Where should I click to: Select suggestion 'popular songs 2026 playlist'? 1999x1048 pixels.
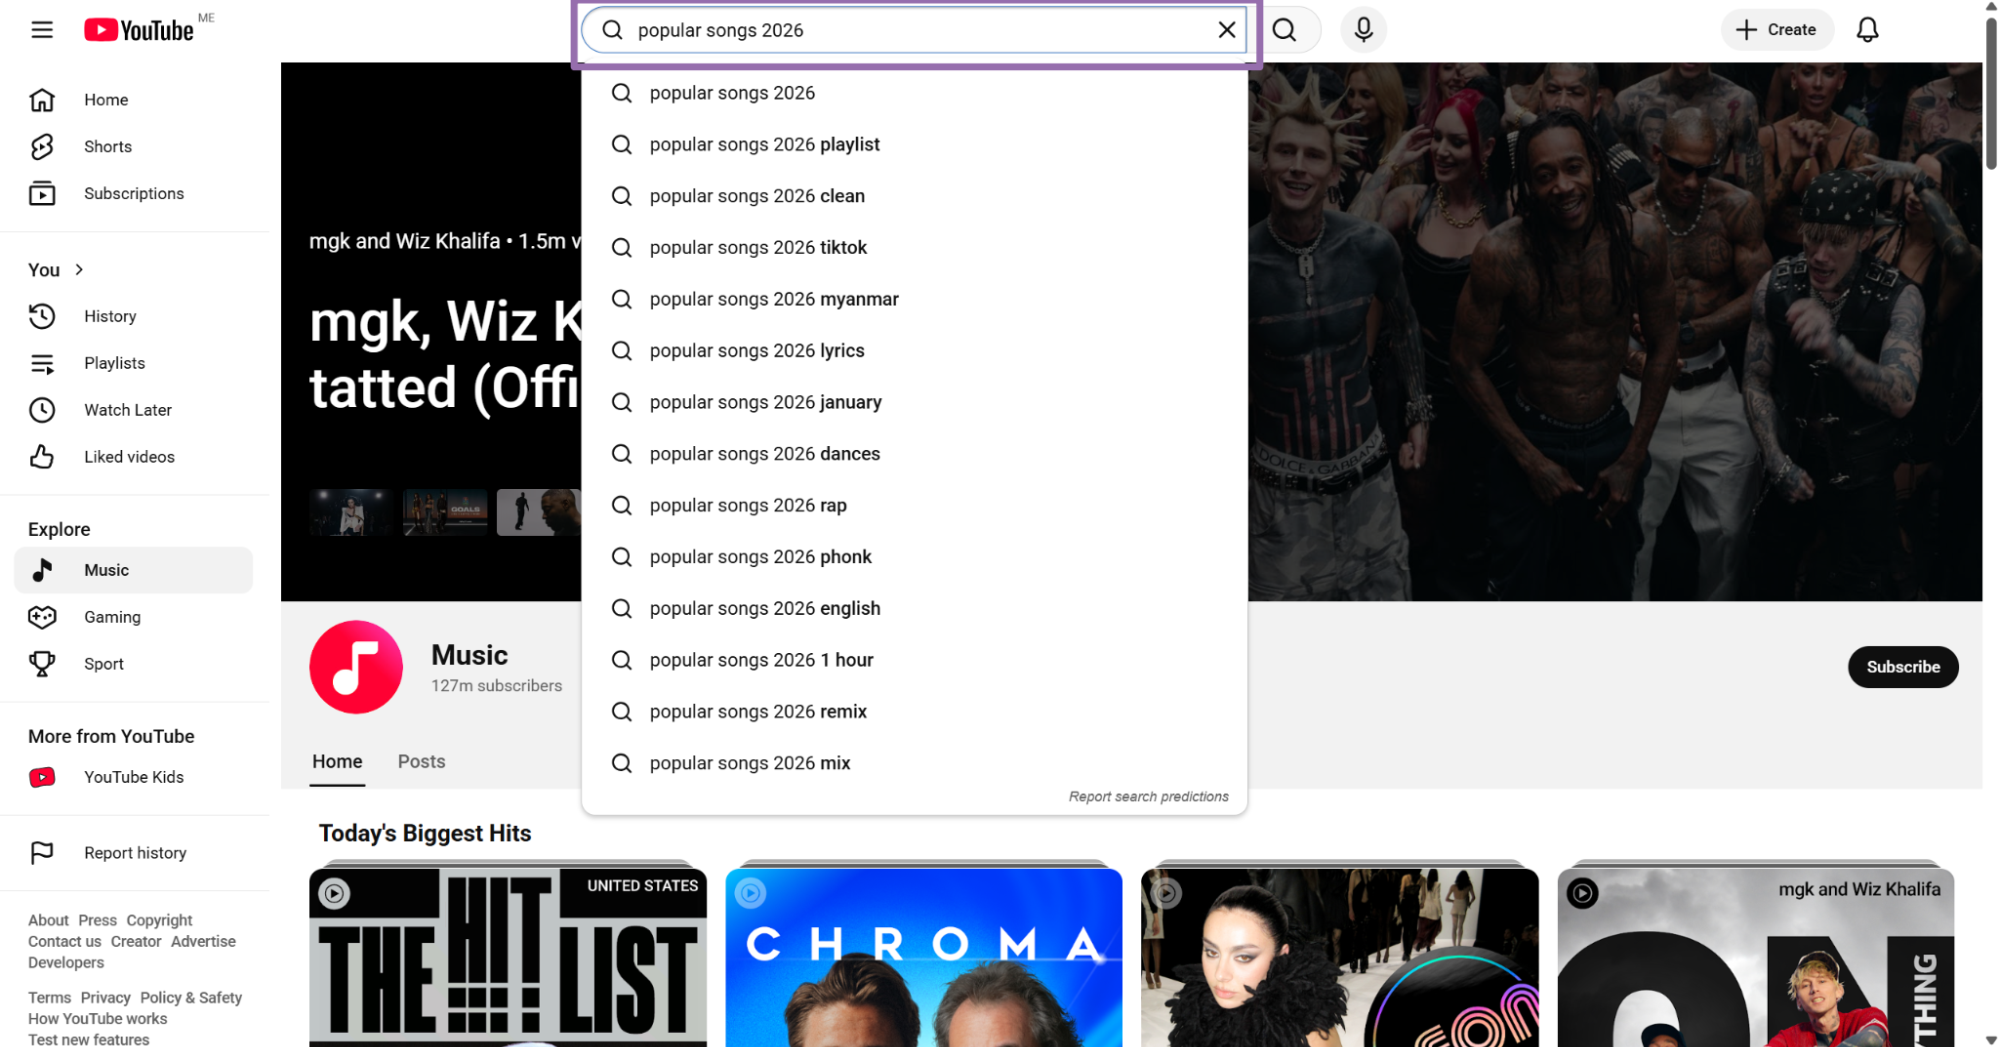[x=914, y=145]
